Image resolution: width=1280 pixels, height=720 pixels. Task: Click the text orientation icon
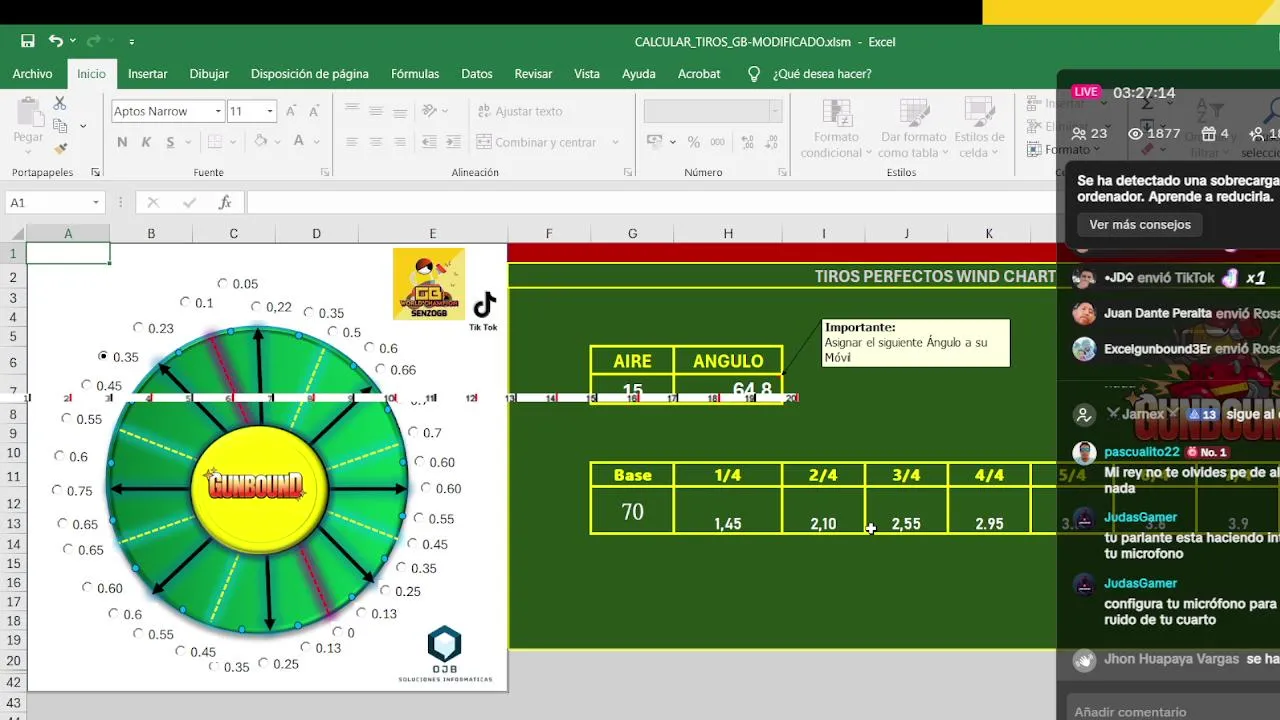(x=430, y=111)
